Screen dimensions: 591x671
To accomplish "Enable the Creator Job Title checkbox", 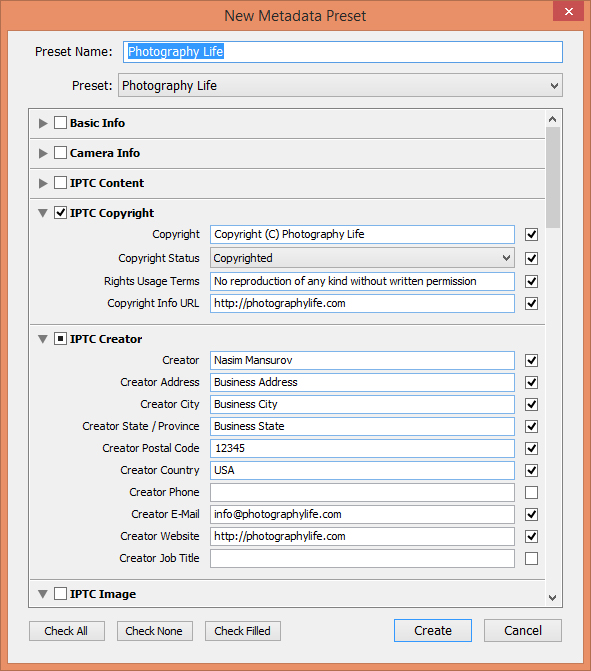I will (x=532, y=558).
